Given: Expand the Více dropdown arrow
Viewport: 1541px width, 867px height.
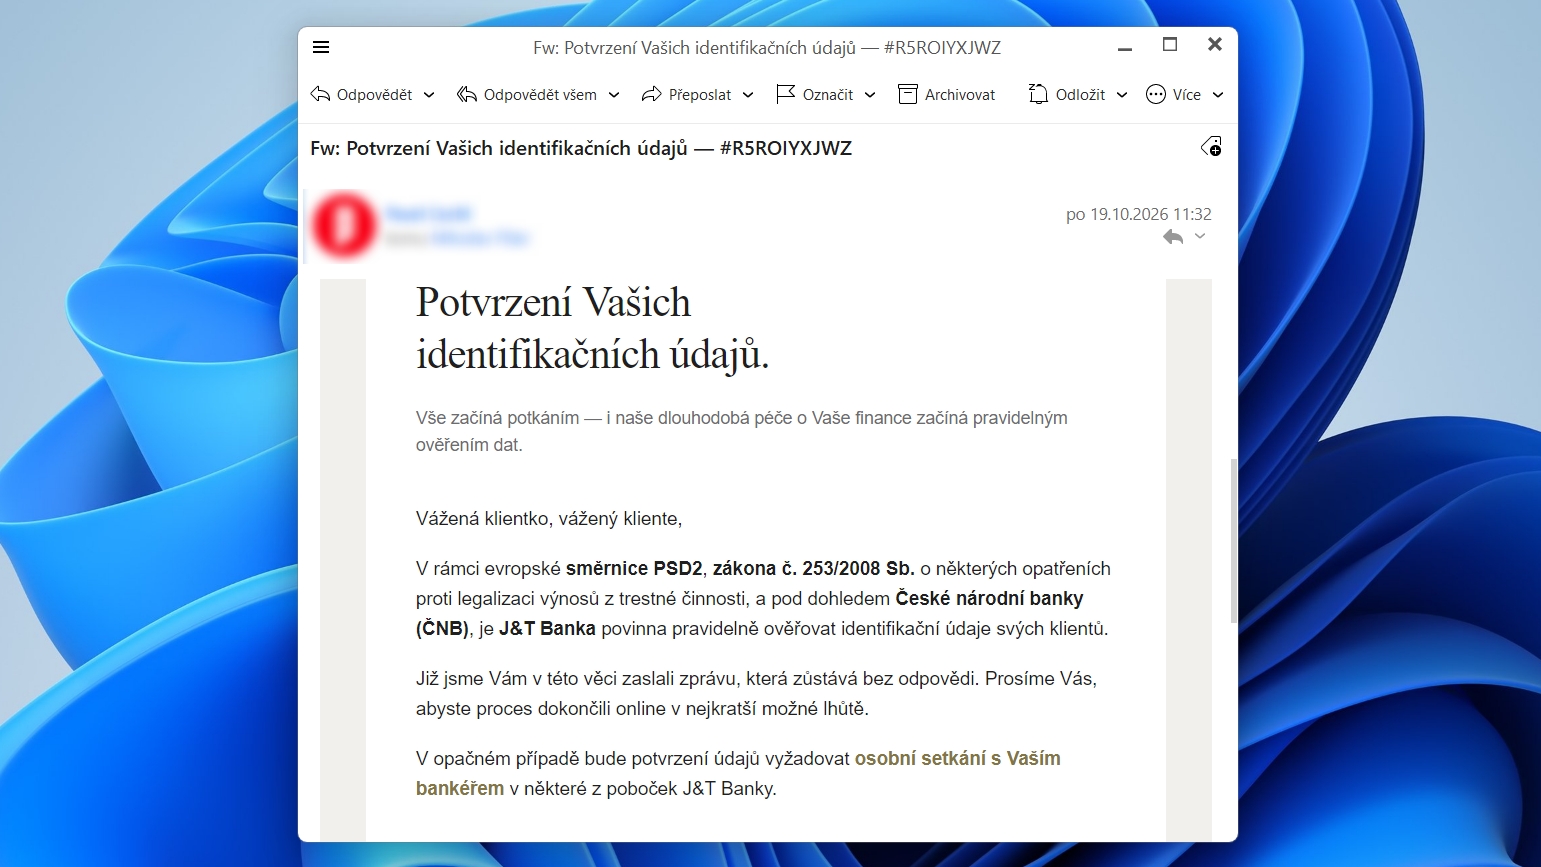Looking at the screenshot, I should [x=1218, y=95].
